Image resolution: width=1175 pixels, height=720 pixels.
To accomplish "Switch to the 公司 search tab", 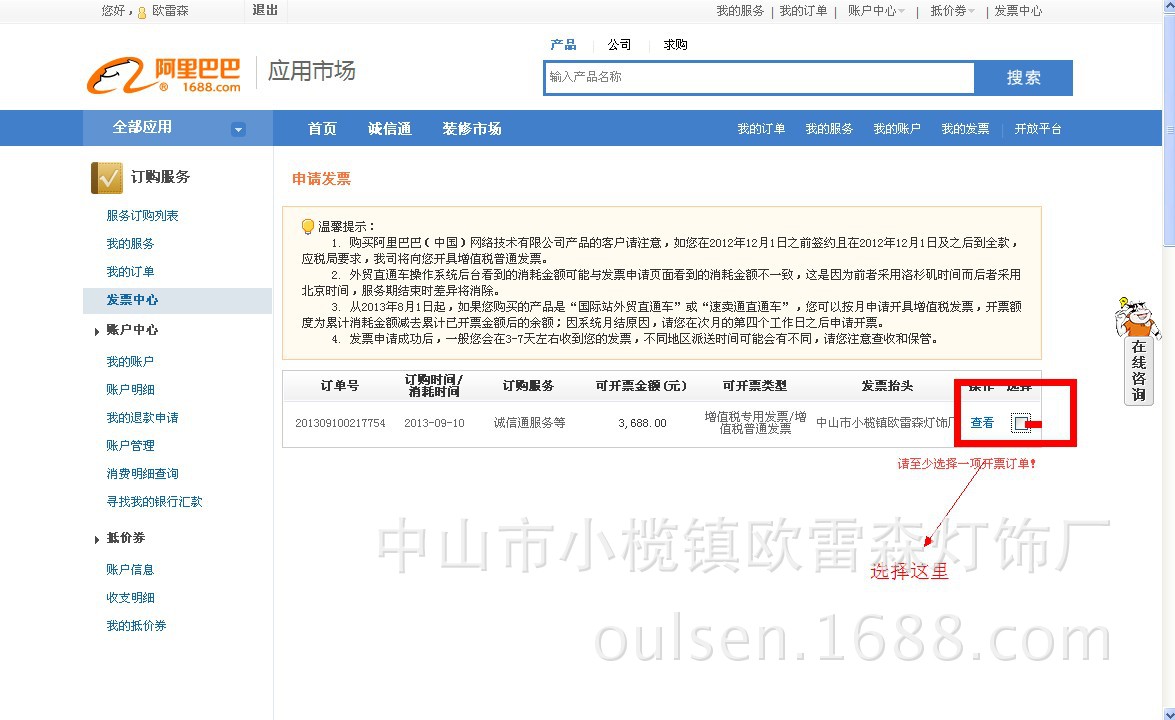I will tap(618, 44).
